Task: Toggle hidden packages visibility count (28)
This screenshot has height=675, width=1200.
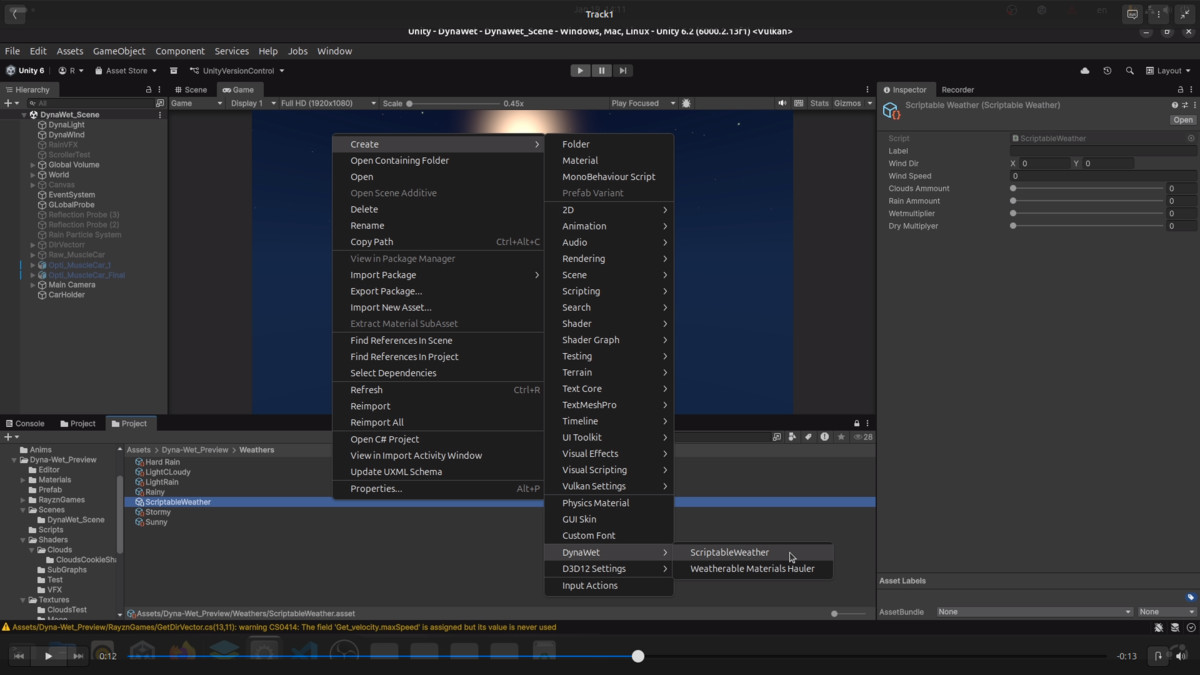Action: (863, 437)
